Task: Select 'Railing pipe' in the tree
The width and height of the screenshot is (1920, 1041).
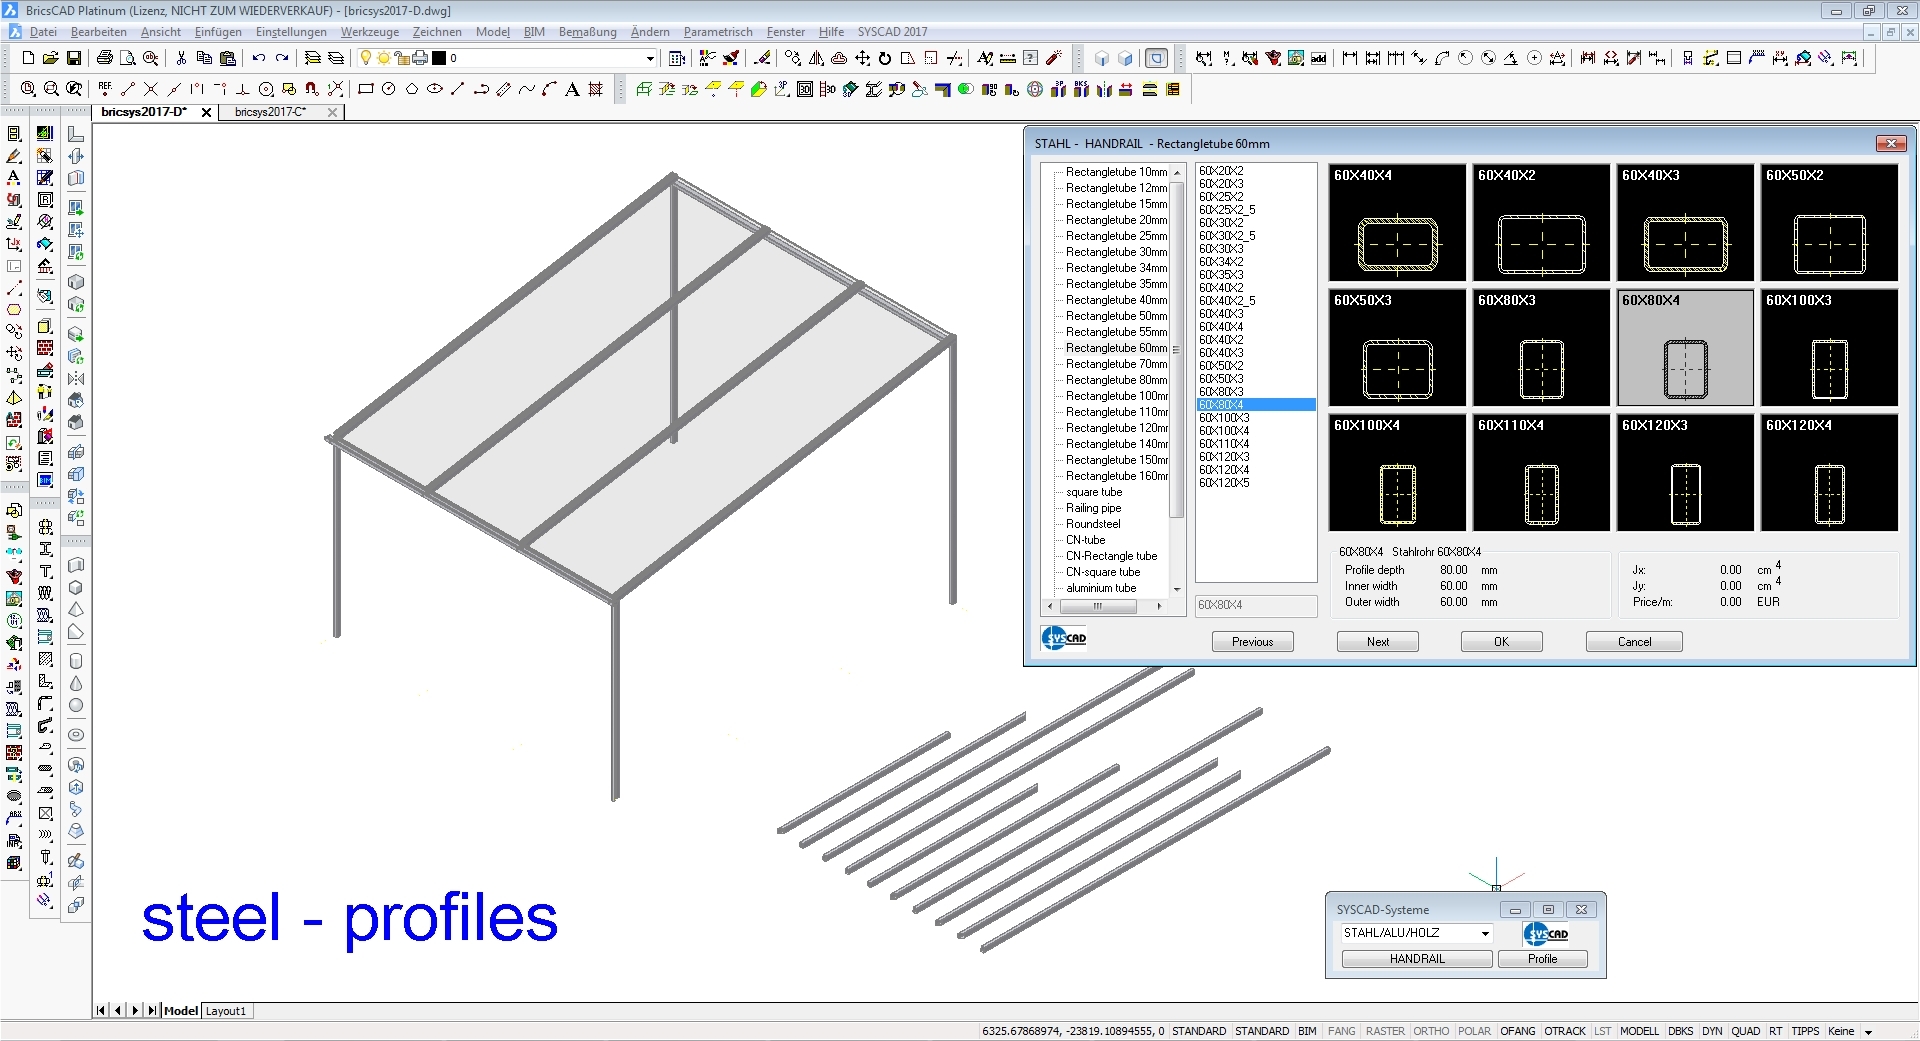Action: coord(1093,508)
